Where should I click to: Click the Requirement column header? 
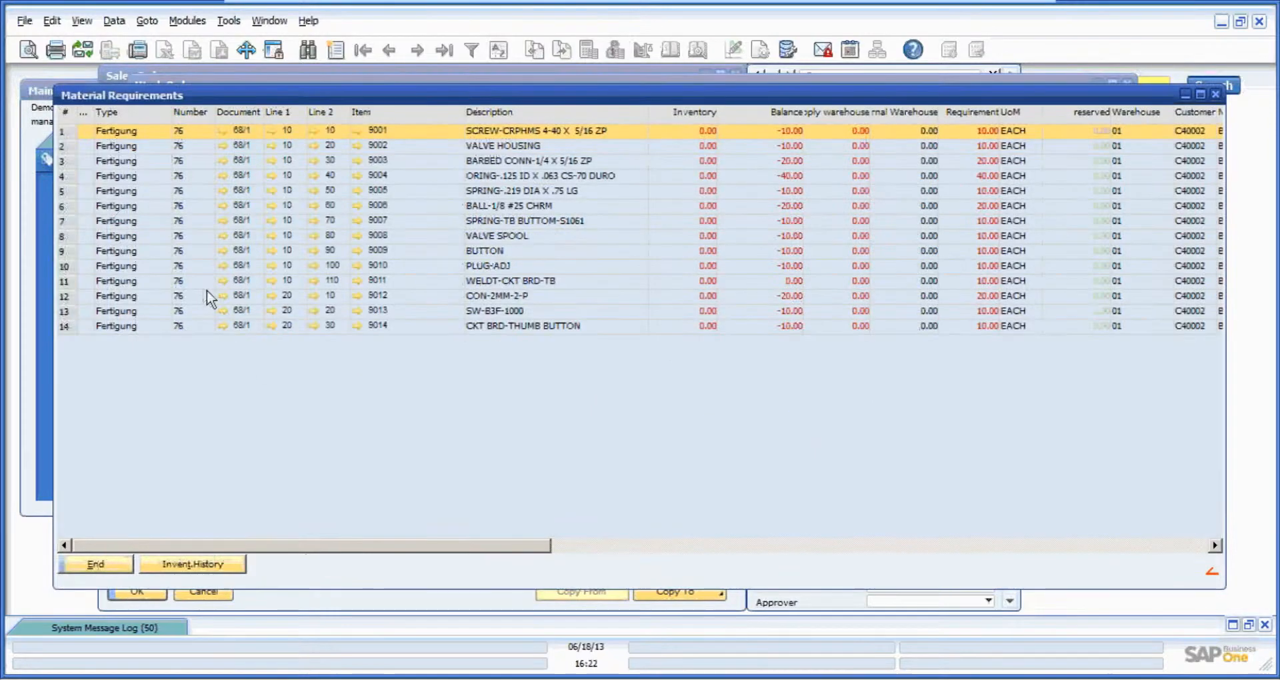(x=971, y=112)
